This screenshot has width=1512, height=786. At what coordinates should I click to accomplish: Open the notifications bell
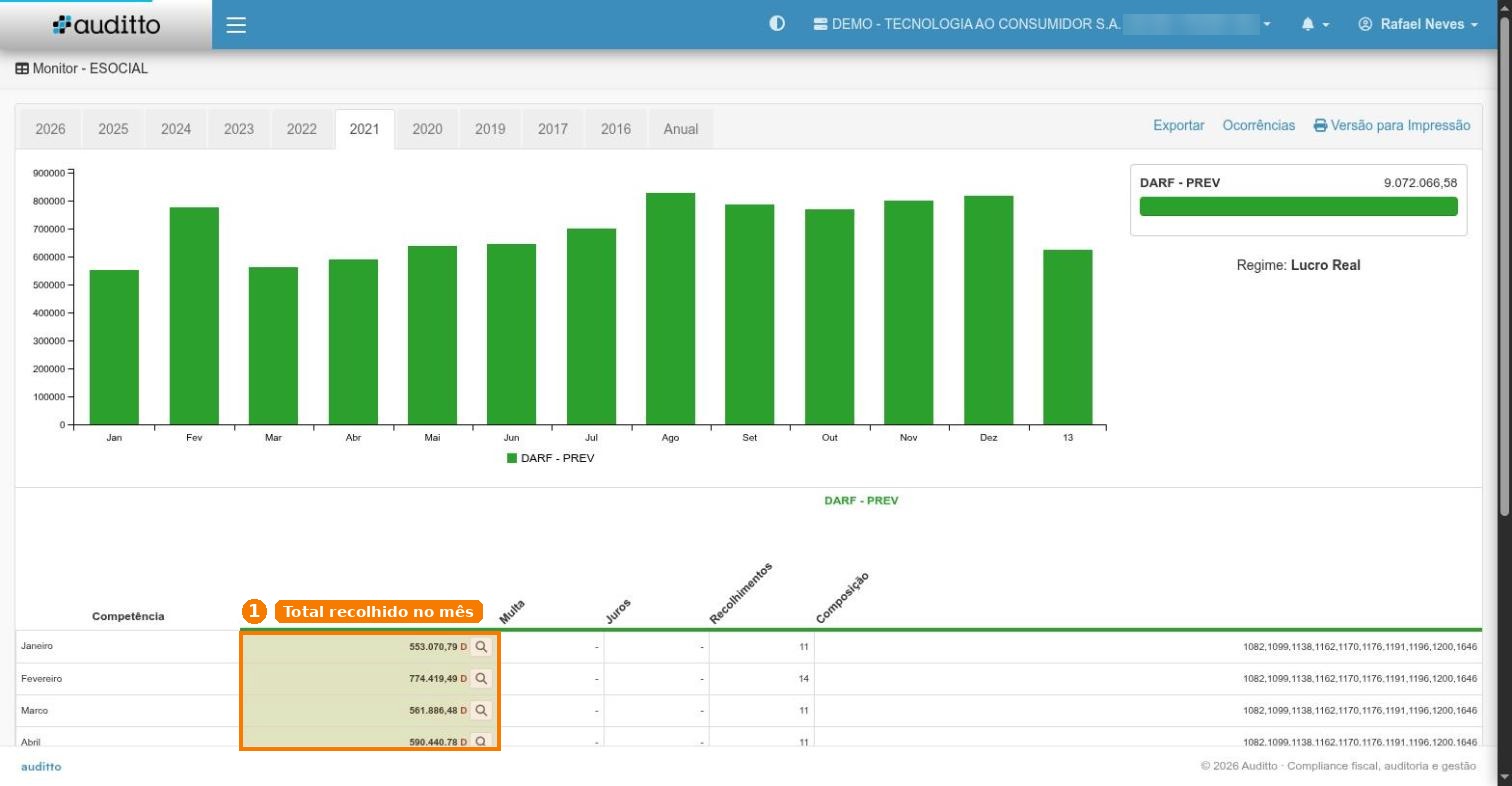pos(1315,24)
